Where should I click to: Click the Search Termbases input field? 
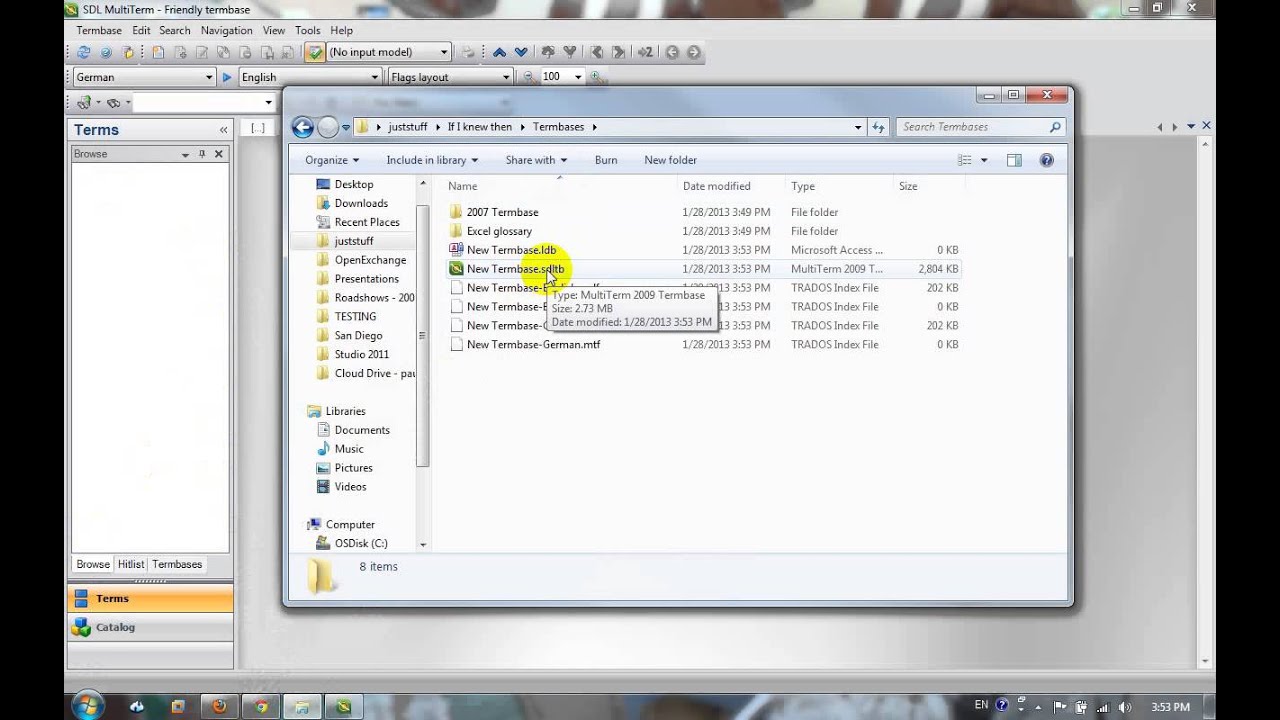(x=980, y=127)
